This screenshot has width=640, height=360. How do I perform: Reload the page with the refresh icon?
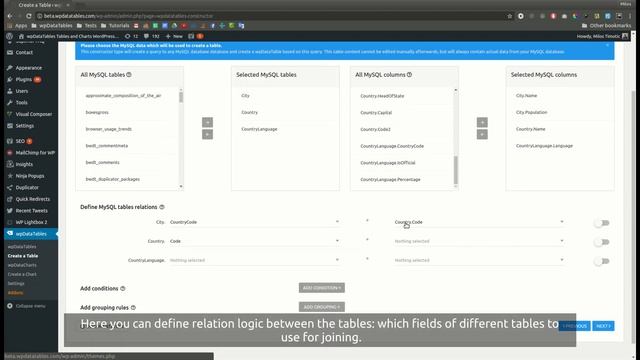click(x=29, y=16)
